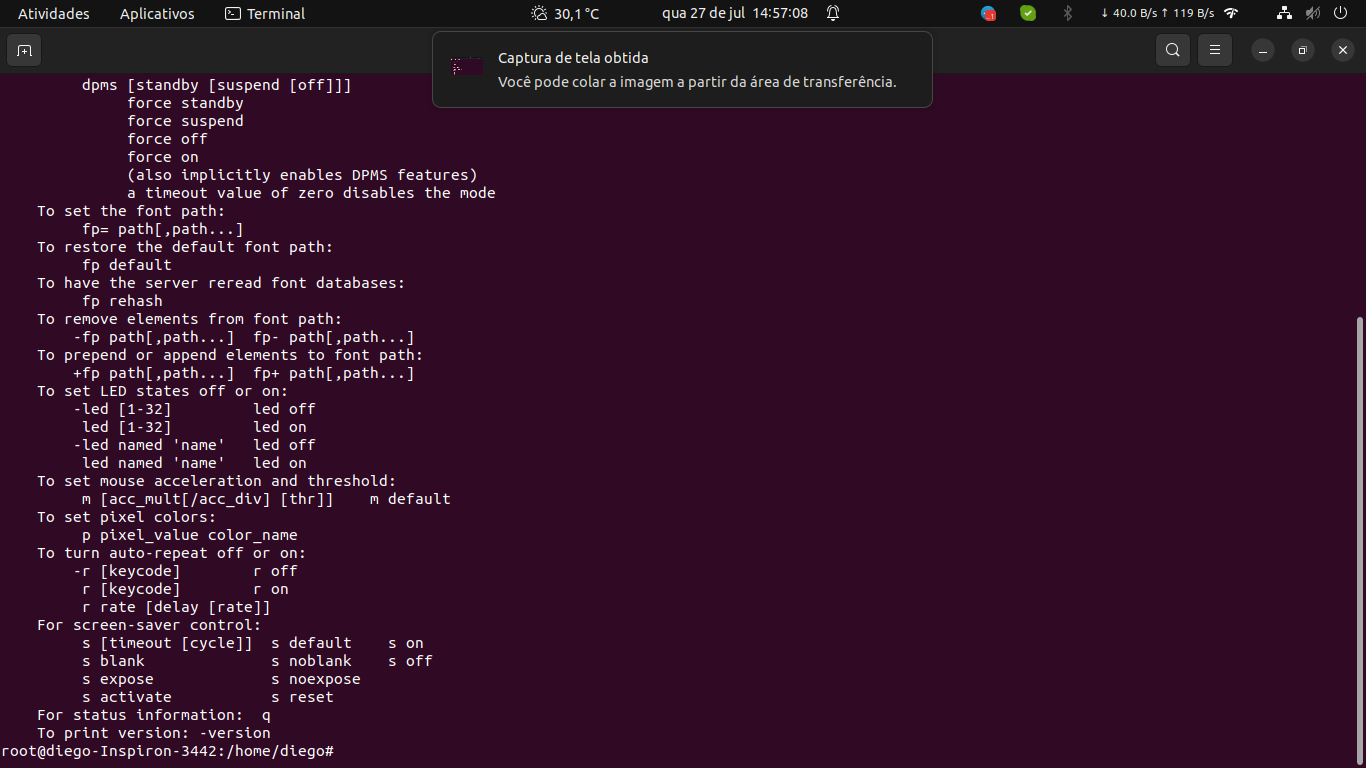Click 'a timeout value of zero disables' line
The width and height of the screenshot is (1366, 768).
(311, 193)
